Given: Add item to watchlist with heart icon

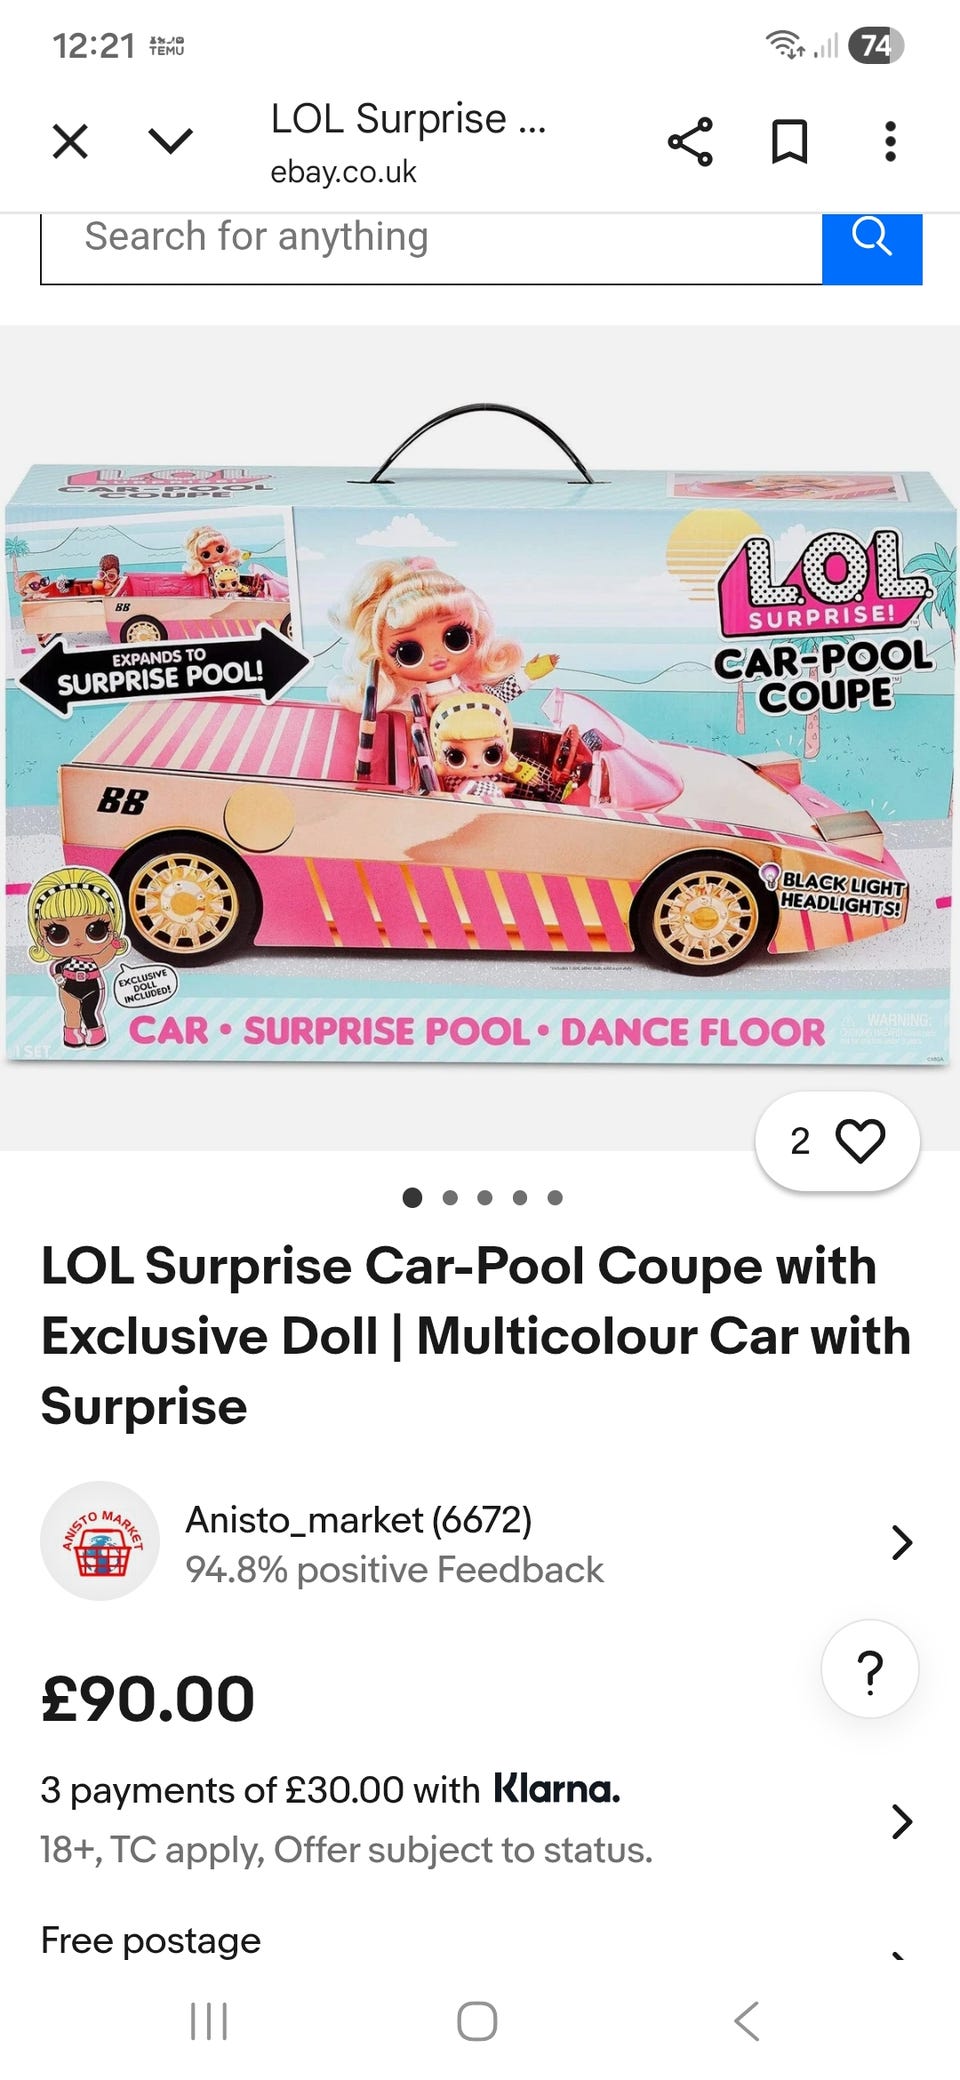Looking at the screenshot, I should pyautogui.click(x=837, y=1141).
